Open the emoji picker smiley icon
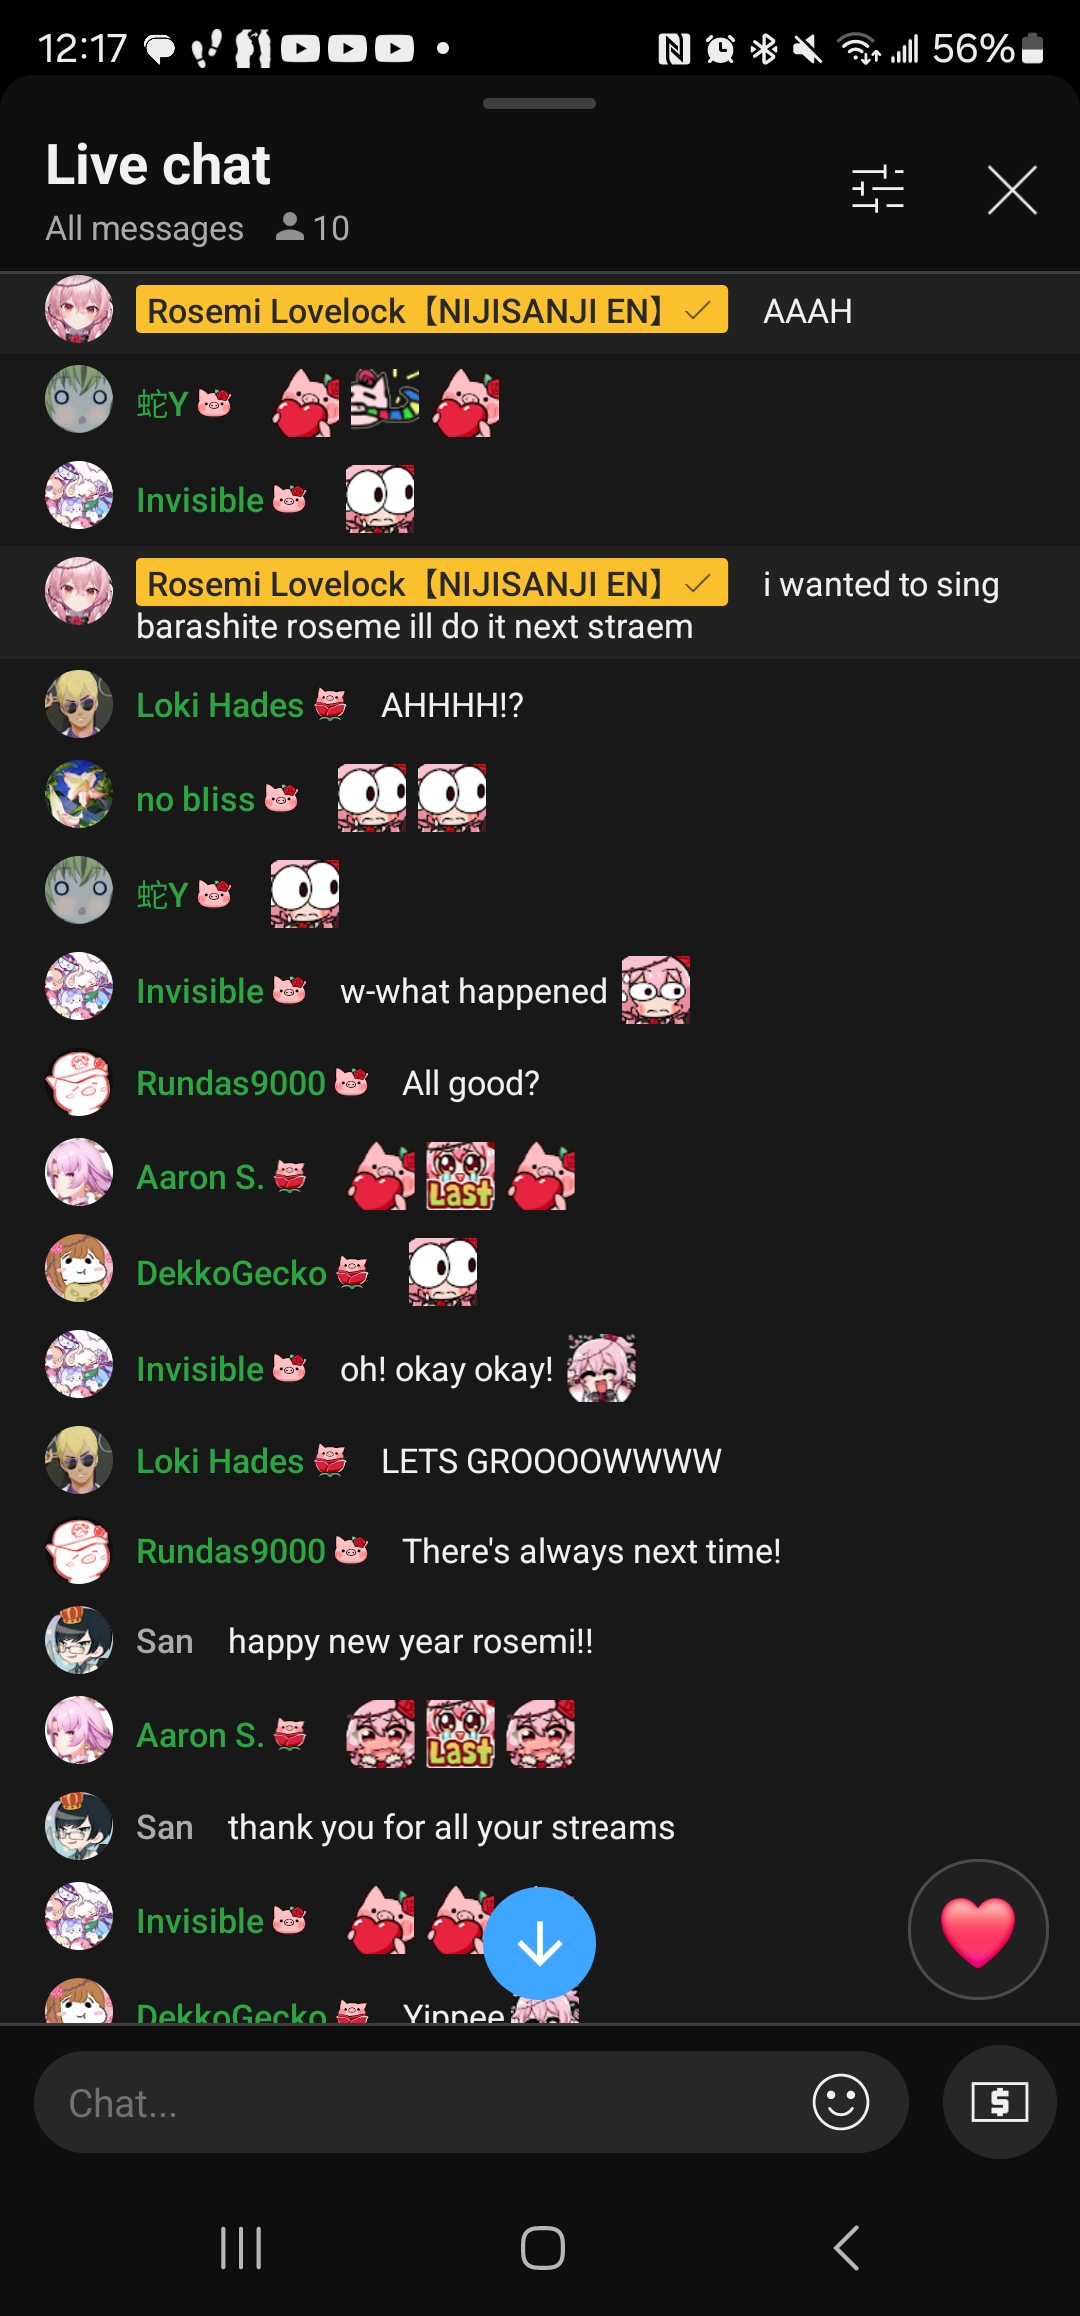 point(841,2102)
